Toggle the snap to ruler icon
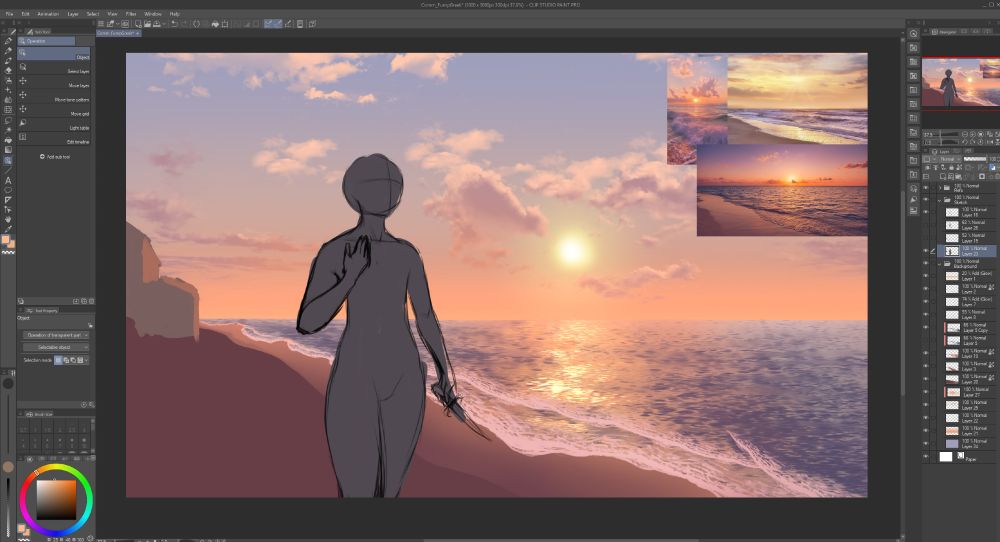The height and width of the screenshot is (542, 1000). tap(268, 24)
